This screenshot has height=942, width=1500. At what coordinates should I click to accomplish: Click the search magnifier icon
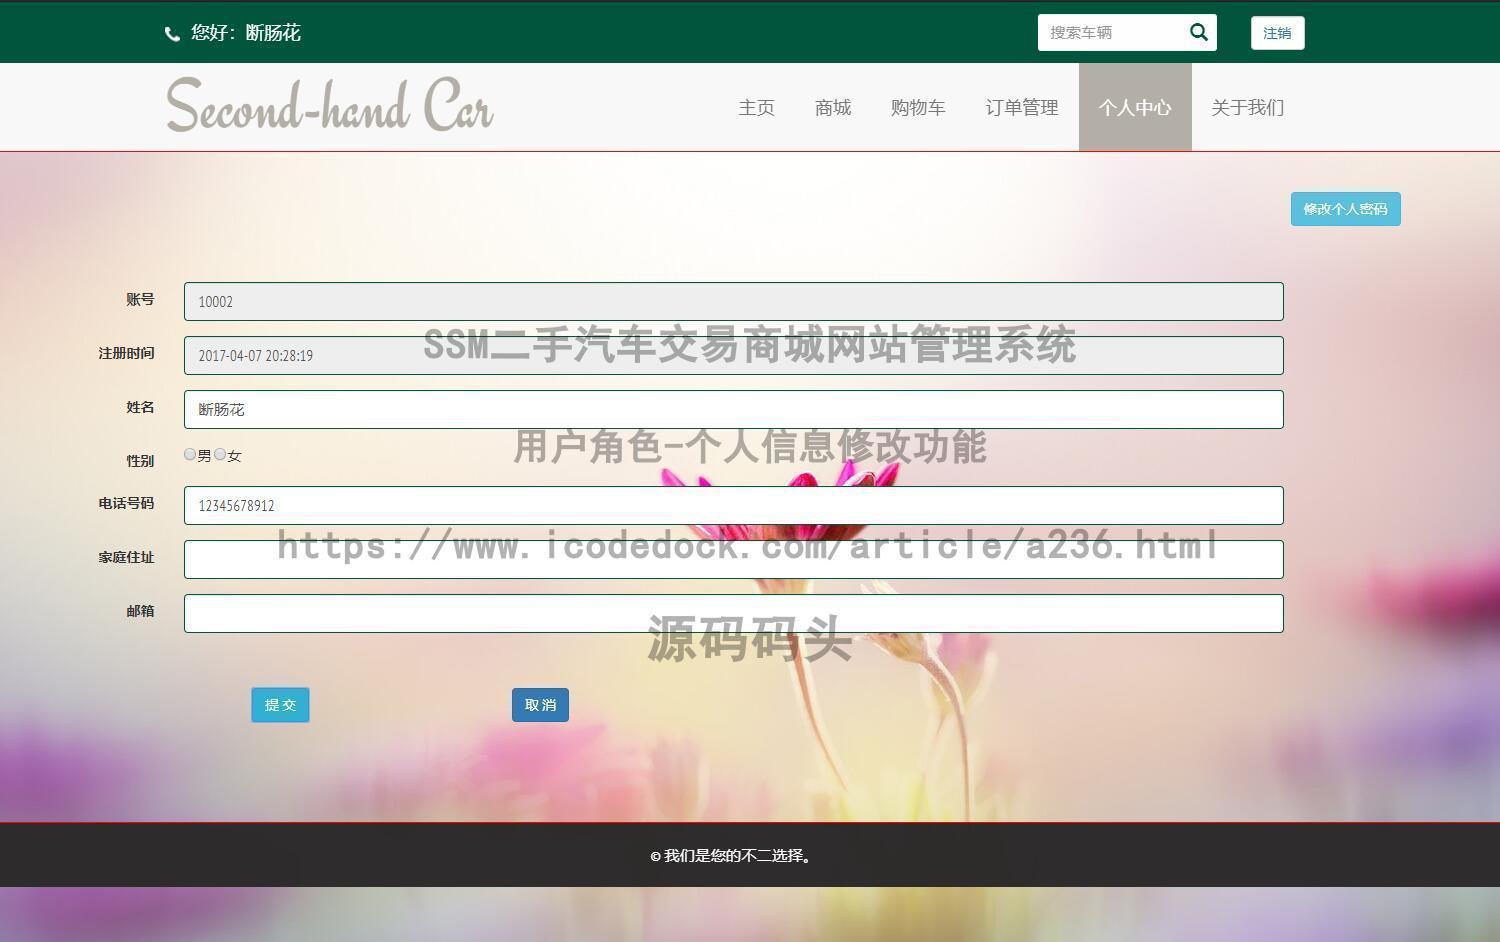[1198, 32]
